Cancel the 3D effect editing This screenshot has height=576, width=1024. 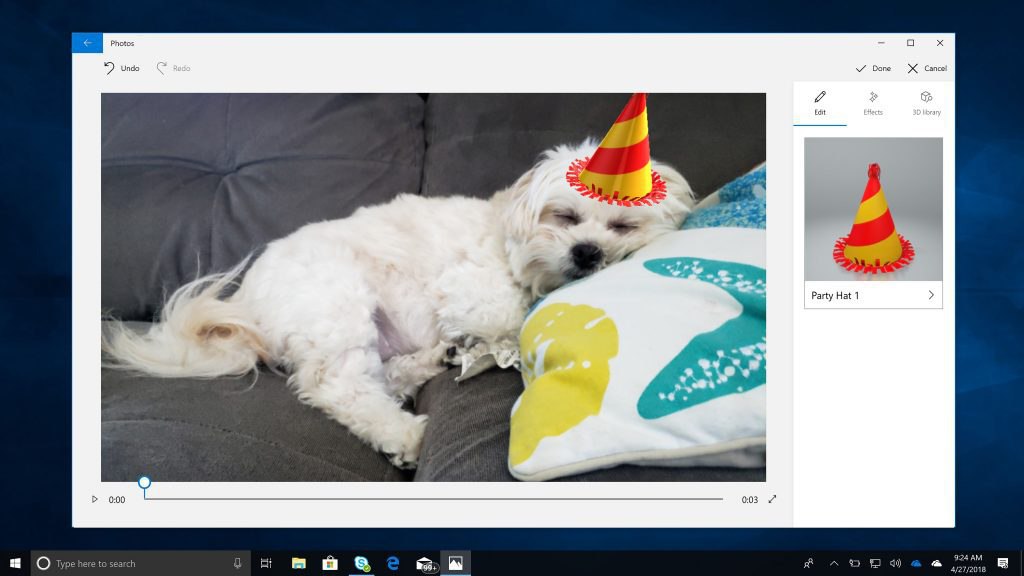point(927,68)
